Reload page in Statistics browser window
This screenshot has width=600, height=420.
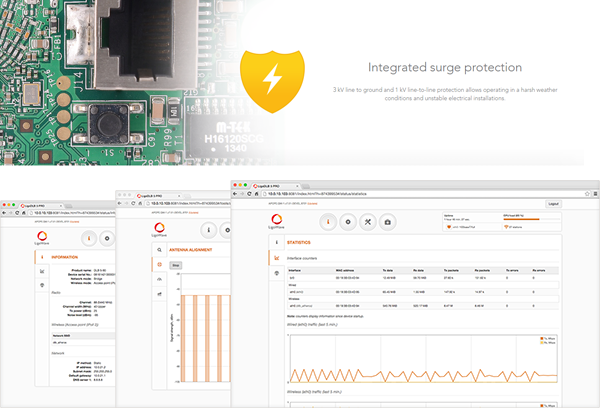pos(249,194)
